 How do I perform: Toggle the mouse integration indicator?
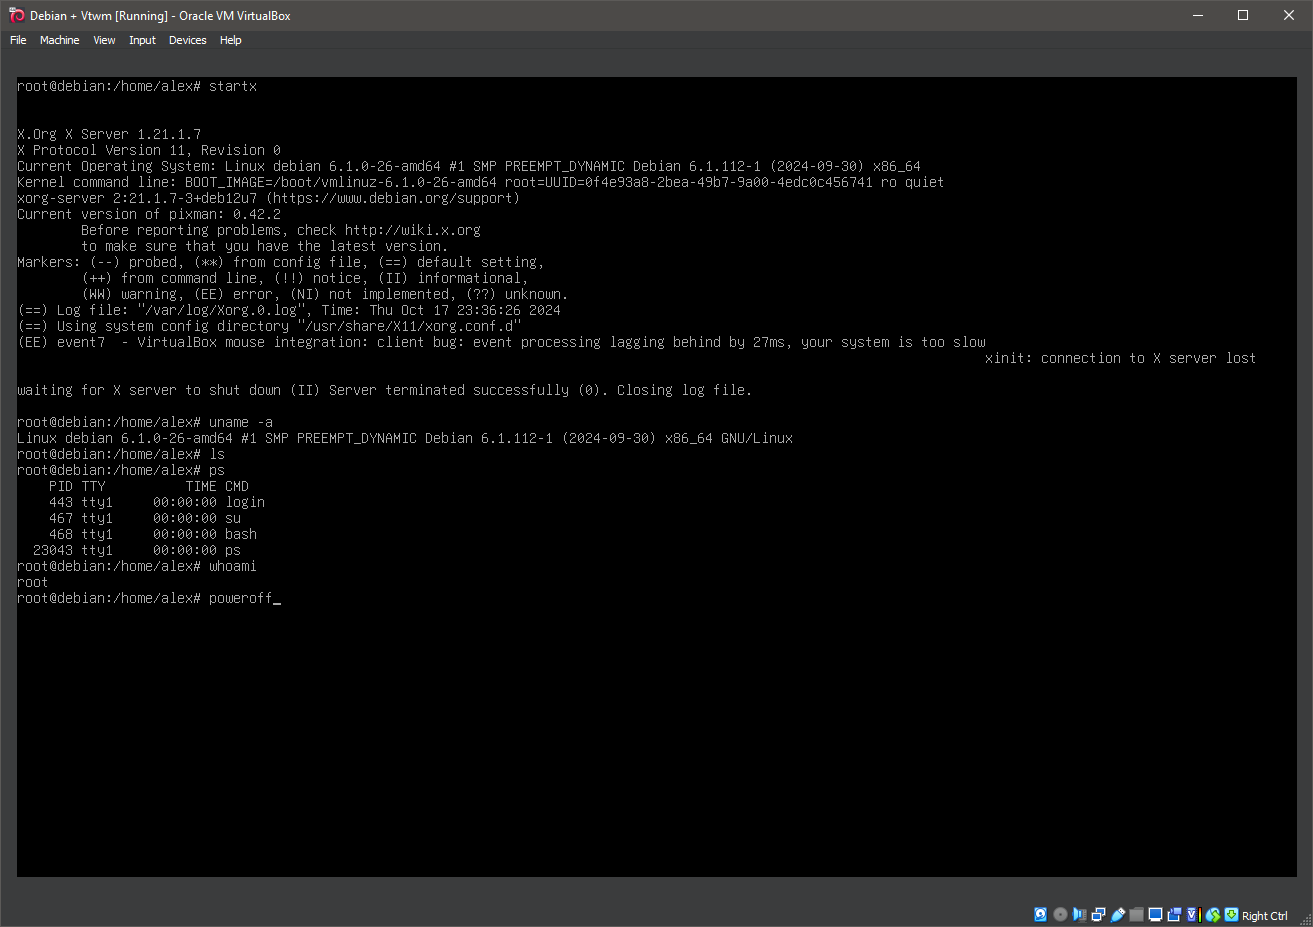(1213, 914)
